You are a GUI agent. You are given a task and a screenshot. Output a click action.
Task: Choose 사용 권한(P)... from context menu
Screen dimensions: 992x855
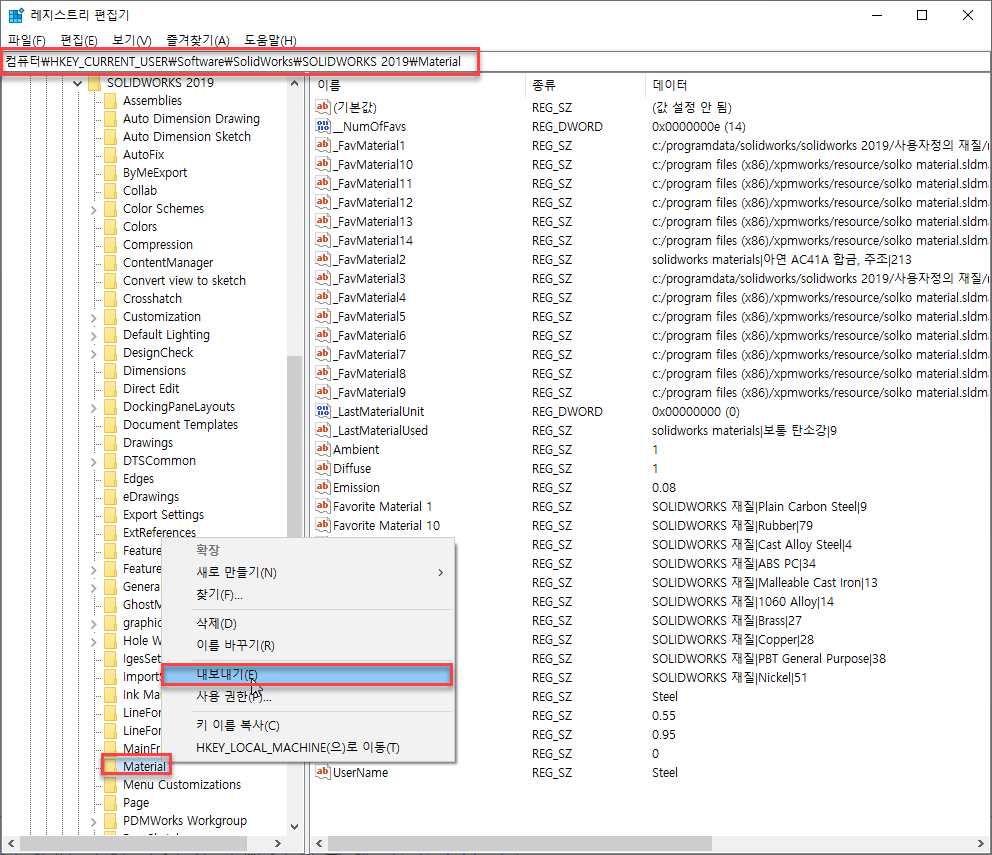tap(307, 697)
